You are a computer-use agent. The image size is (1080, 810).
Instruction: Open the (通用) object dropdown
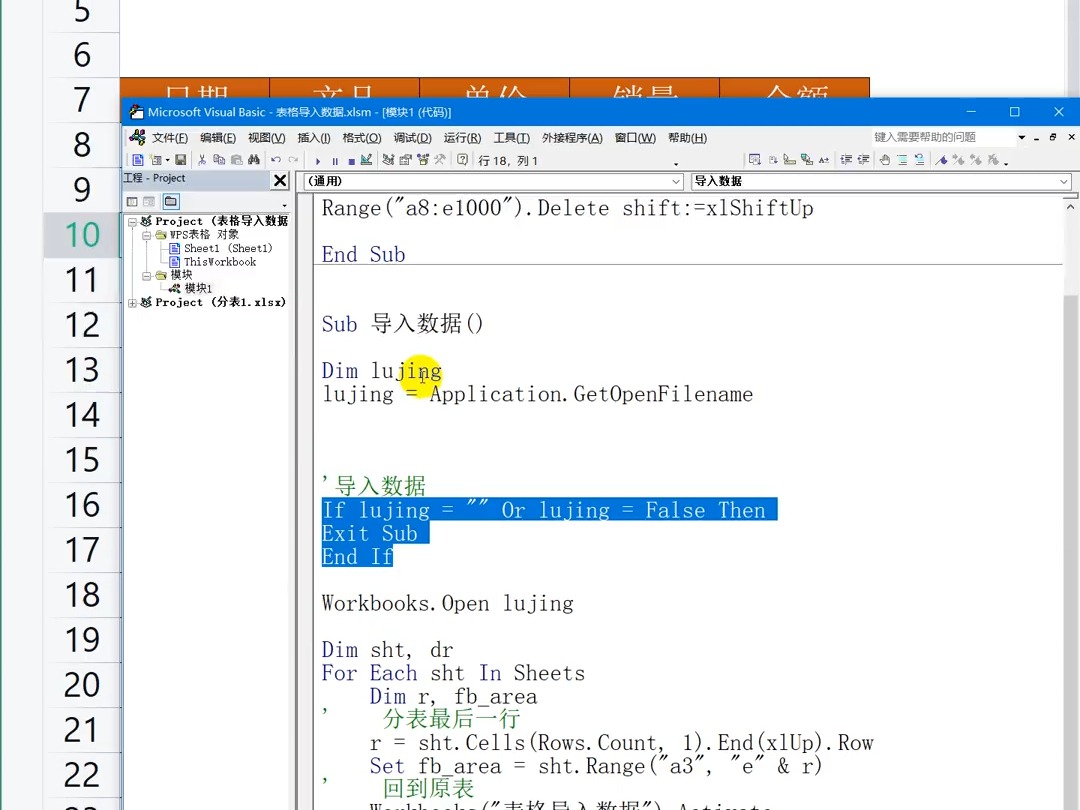coord(676,181)
